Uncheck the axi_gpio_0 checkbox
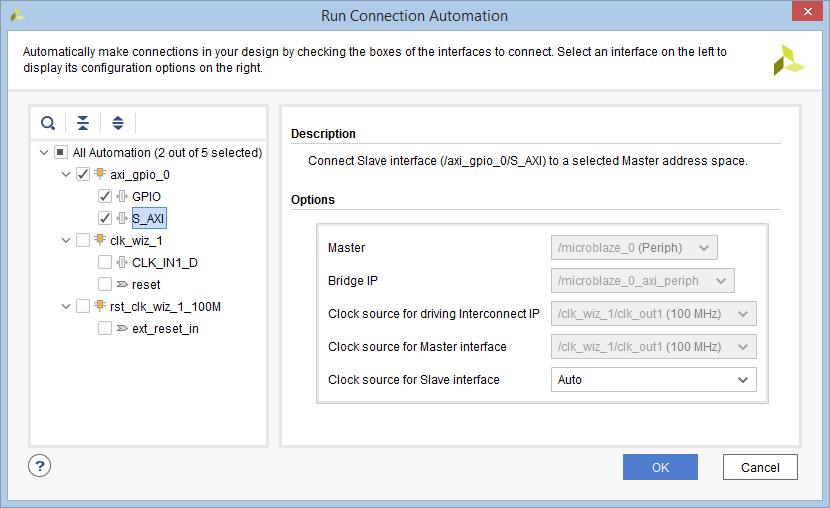Screen dimensions: 830x508 click(83, 174)
